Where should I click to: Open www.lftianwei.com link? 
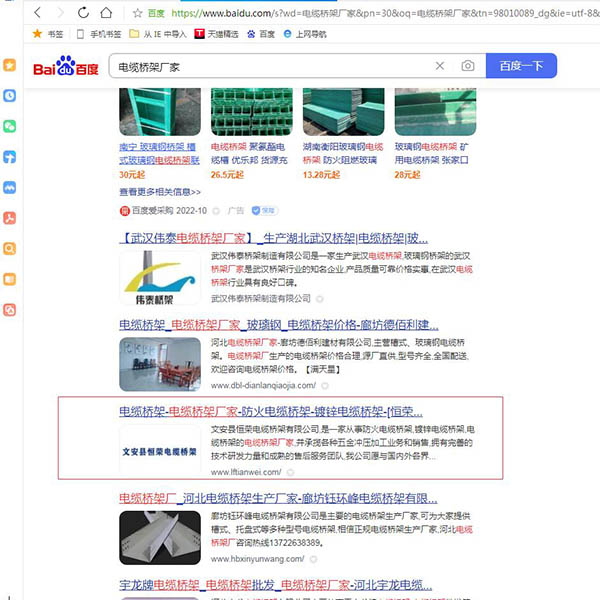click(246, 473)
